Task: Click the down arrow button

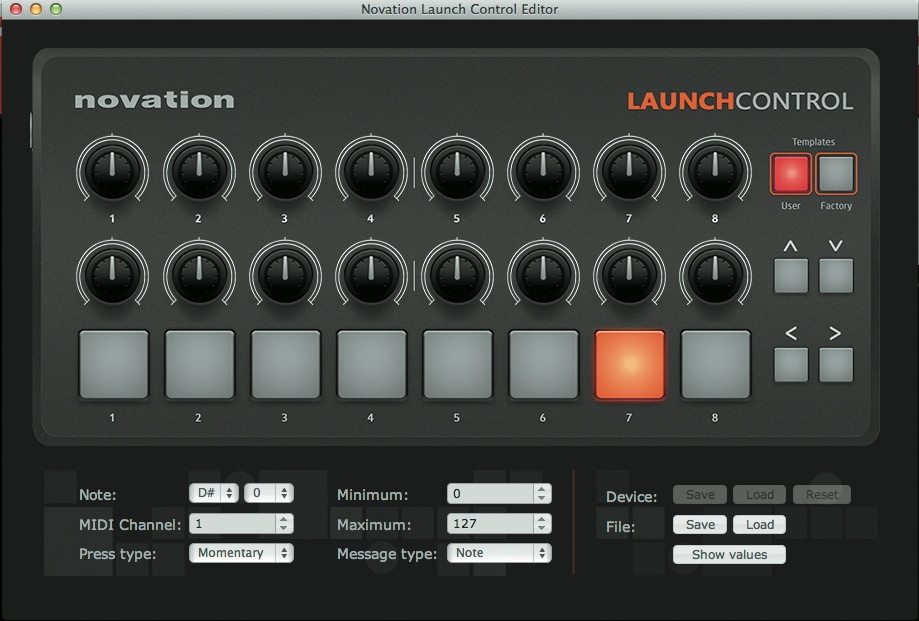Action: (x=836, y=276)
